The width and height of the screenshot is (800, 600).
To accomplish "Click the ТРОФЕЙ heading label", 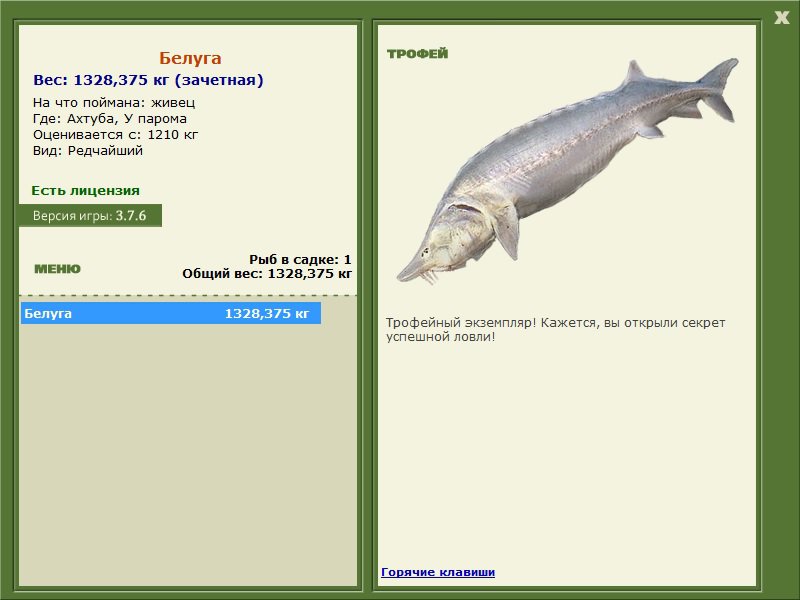I will [417, 54].
